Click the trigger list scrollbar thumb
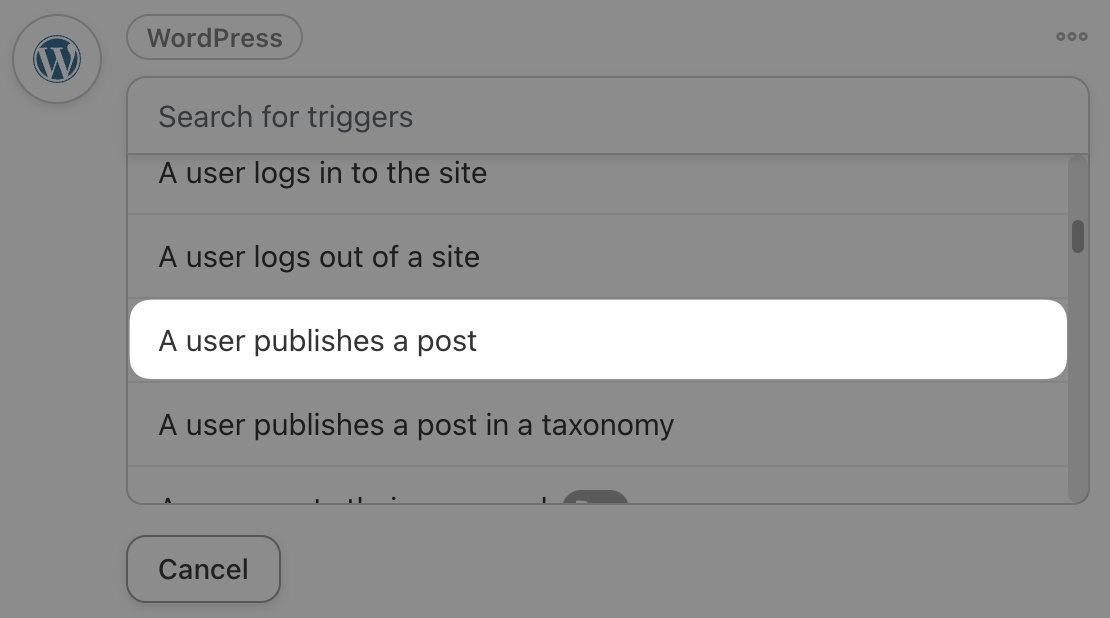 1077,236
